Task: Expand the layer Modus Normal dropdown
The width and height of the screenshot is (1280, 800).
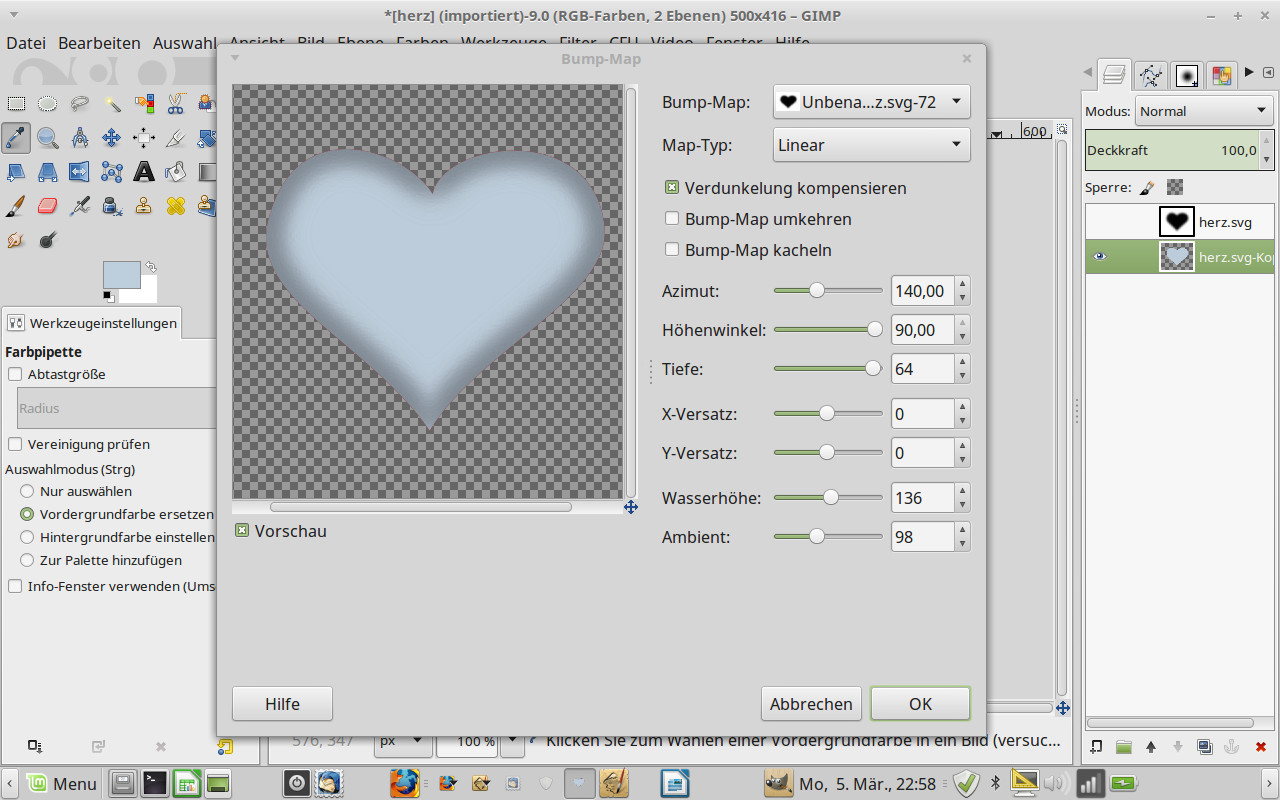Action: point(1203,111)
